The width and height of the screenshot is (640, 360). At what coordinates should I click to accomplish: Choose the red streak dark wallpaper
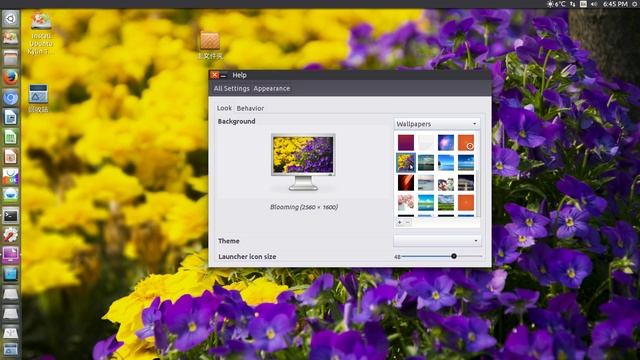tap(406, 182)
